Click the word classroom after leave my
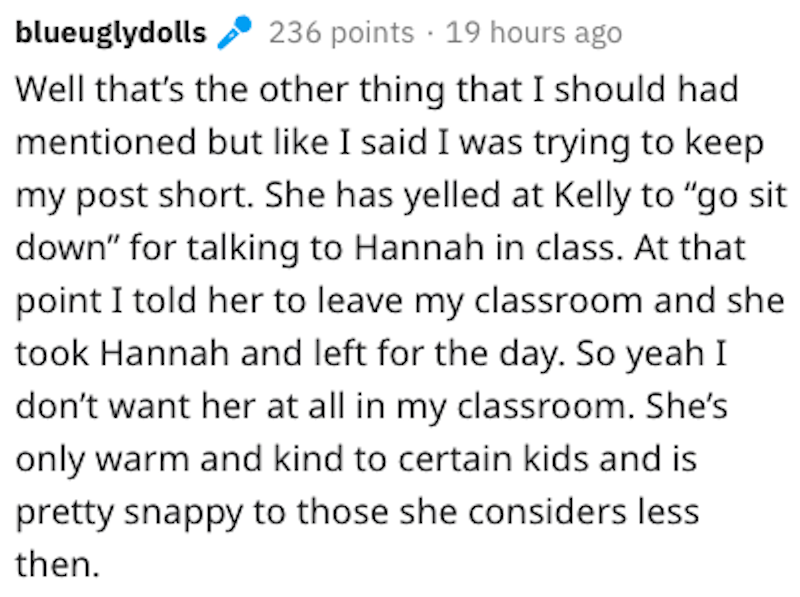The image size is (800, 597). pos(558,301)
